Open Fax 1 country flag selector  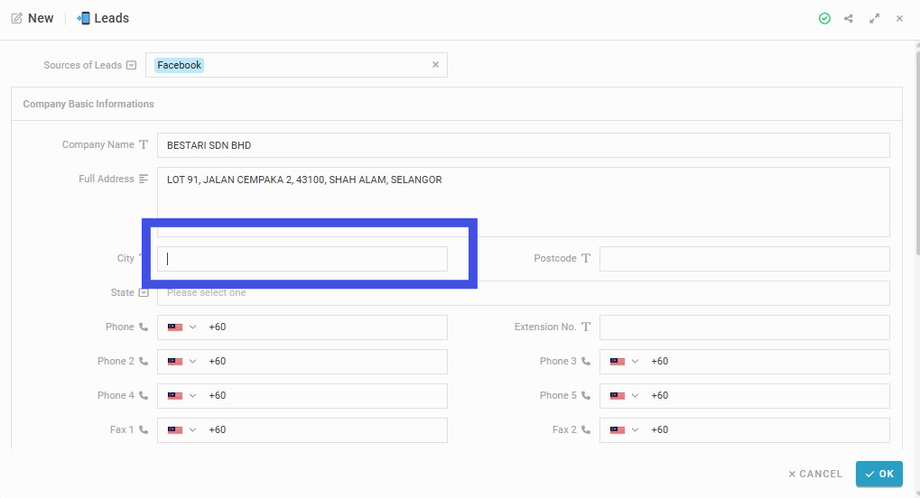coord(181,430)
